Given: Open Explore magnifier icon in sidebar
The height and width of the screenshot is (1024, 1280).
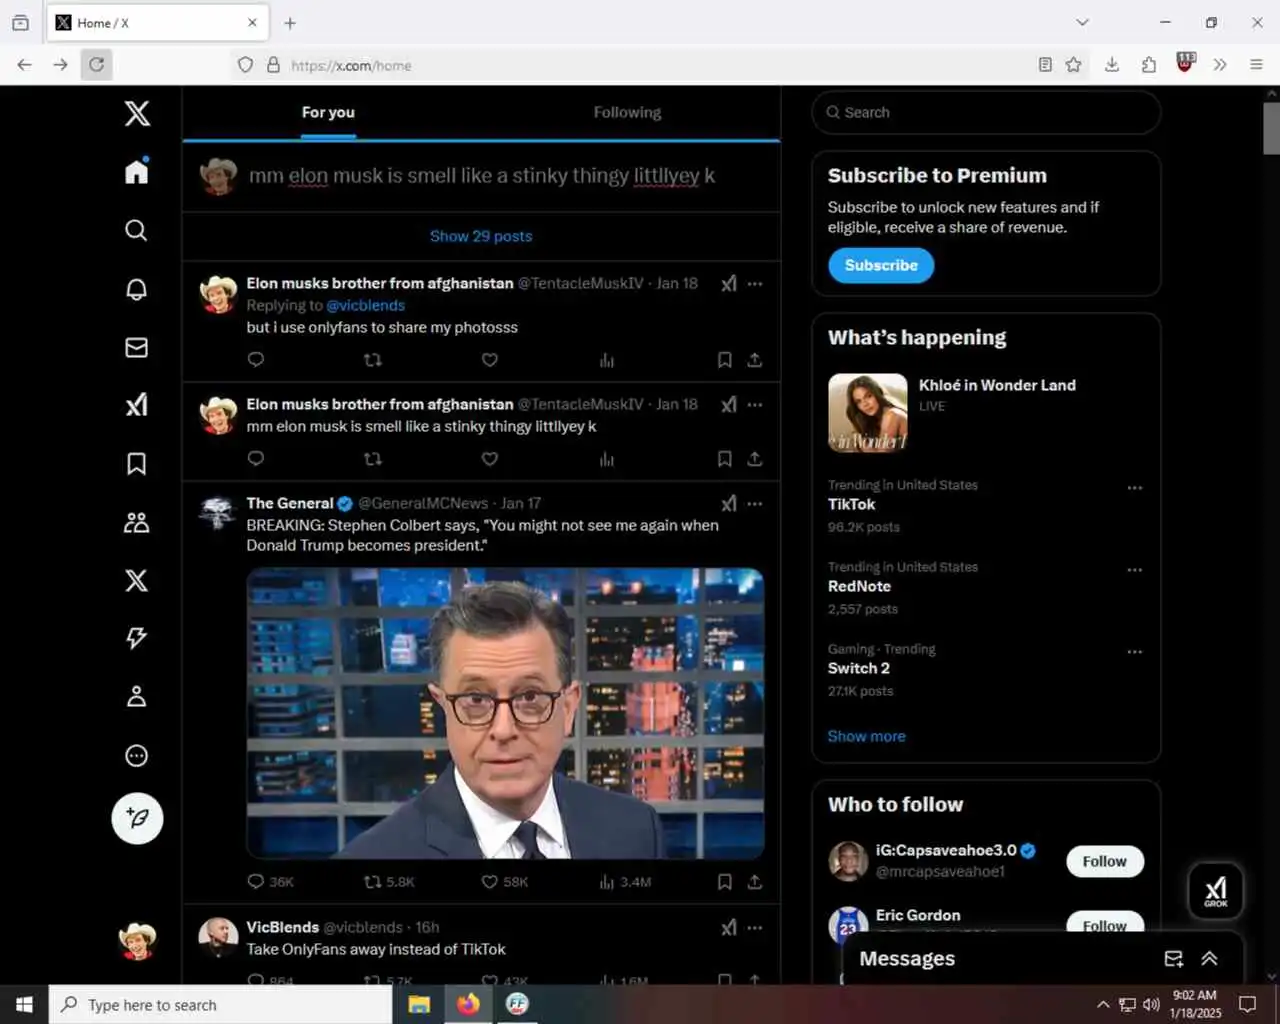Looking at the screenshot, I should pyautogui.click(x=137, y=230).
